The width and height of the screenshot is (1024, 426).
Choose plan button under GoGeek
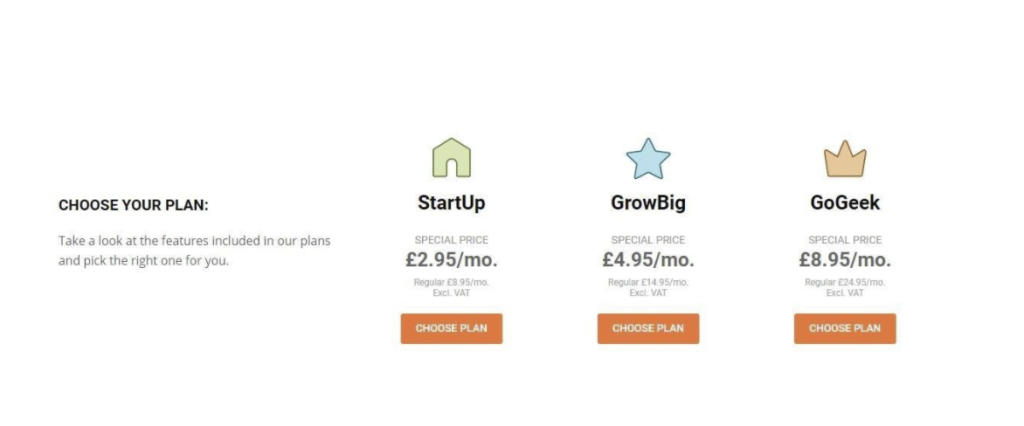[844, 329]
